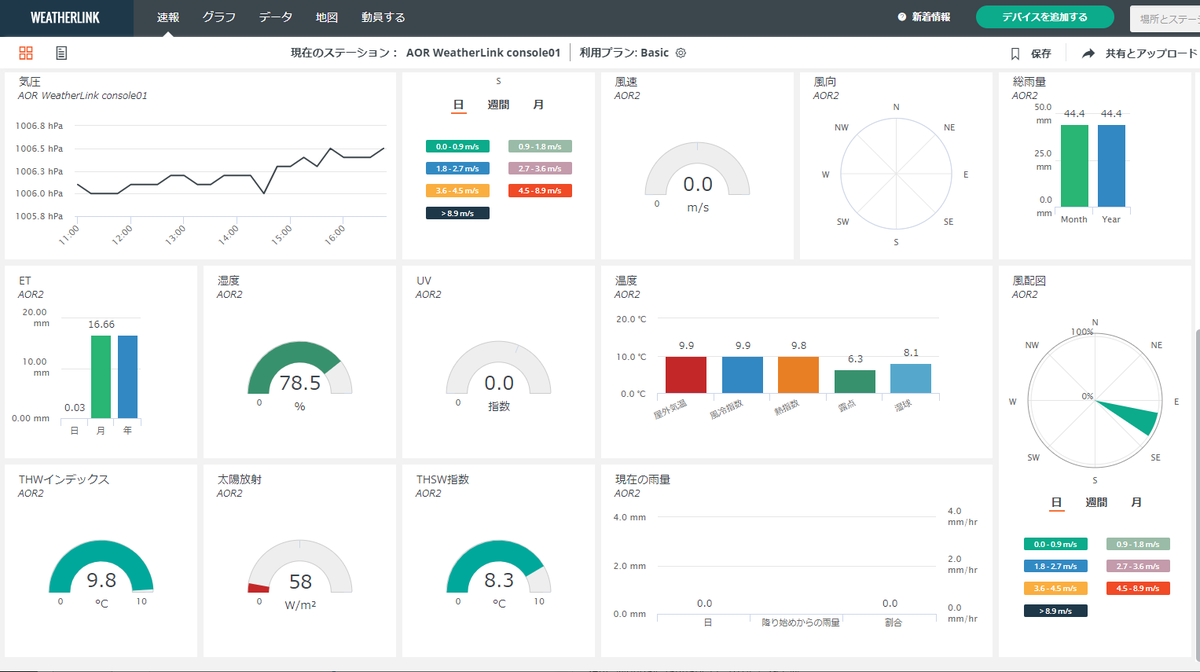The image size is (1200, 672).
Task: Click 3.6 - 4.5 m/s swatch in top legend
Action: click(457, 190)
